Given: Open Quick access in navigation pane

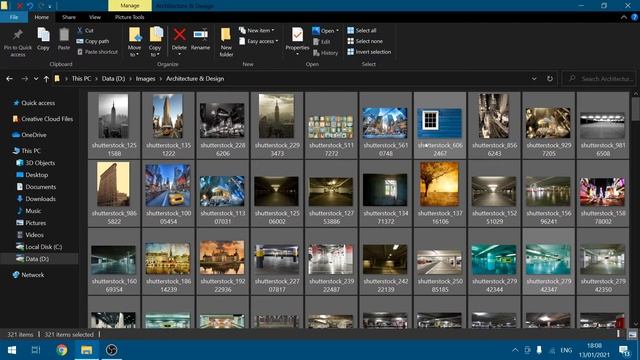Looking at the screenshot, I should 38,103.
